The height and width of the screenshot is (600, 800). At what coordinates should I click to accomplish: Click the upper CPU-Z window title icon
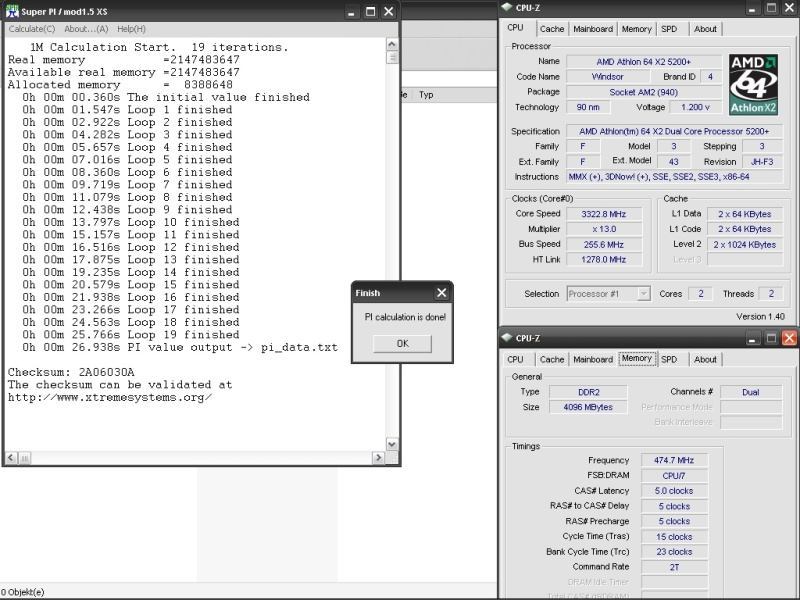tap(507, 7)
